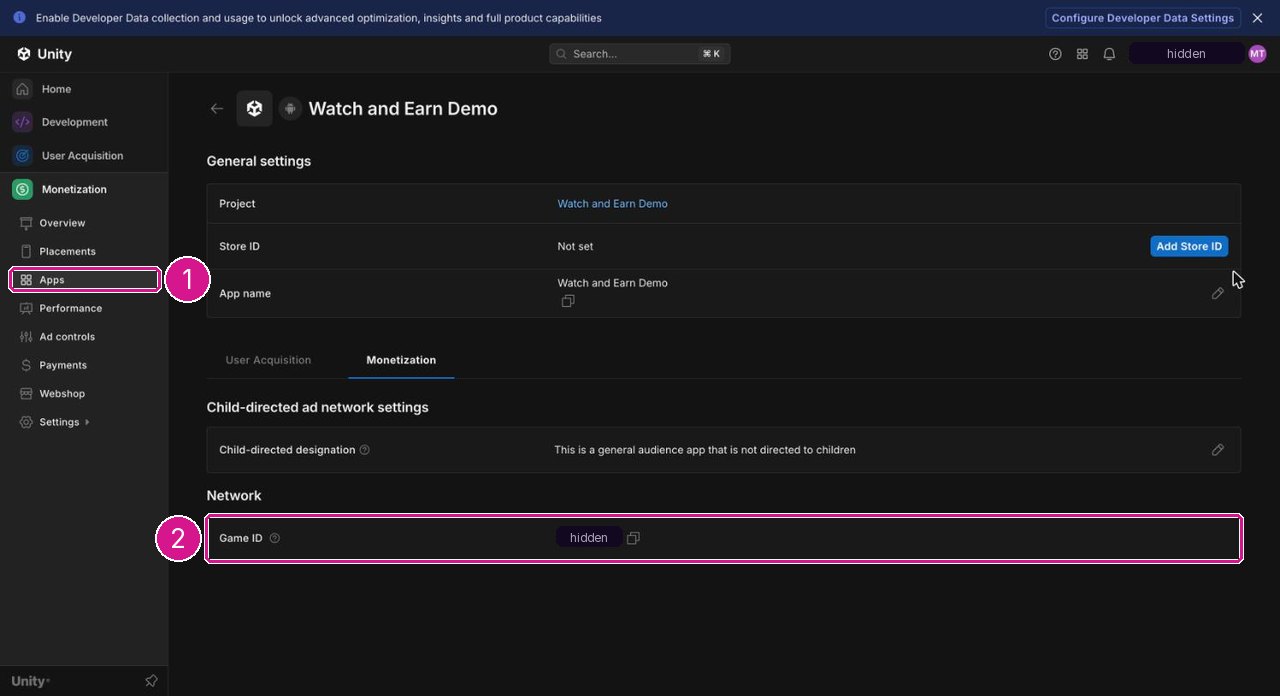Click the Overview icon
This screenshot has height=696, width=1280.
tap(26, 223)
